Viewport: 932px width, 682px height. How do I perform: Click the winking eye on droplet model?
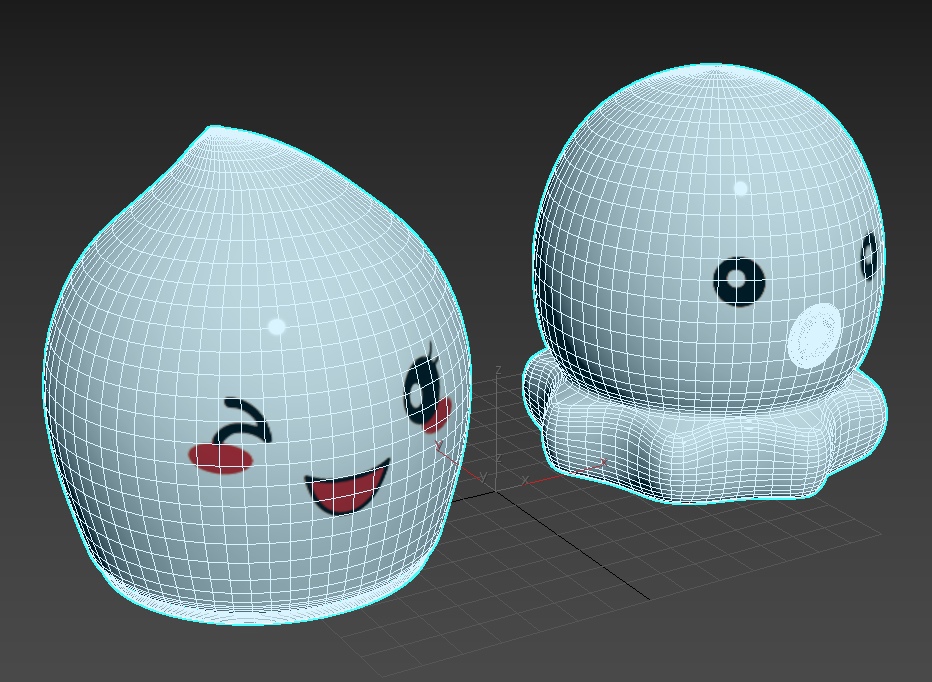point(244,422)
